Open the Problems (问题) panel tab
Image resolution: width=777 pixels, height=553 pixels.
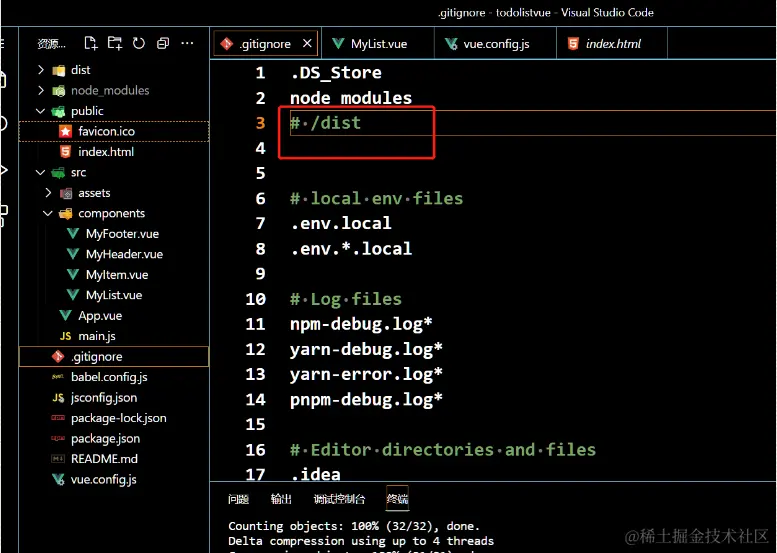[238, 499]
